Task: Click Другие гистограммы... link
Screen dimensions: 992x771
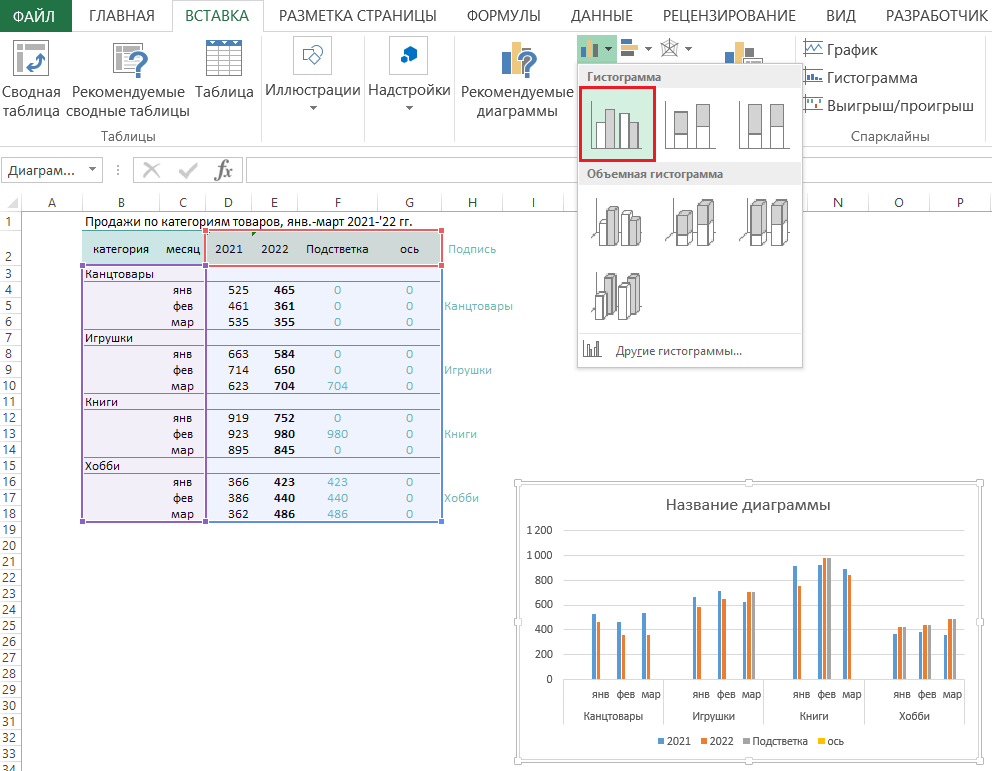Action: point(678,351)
